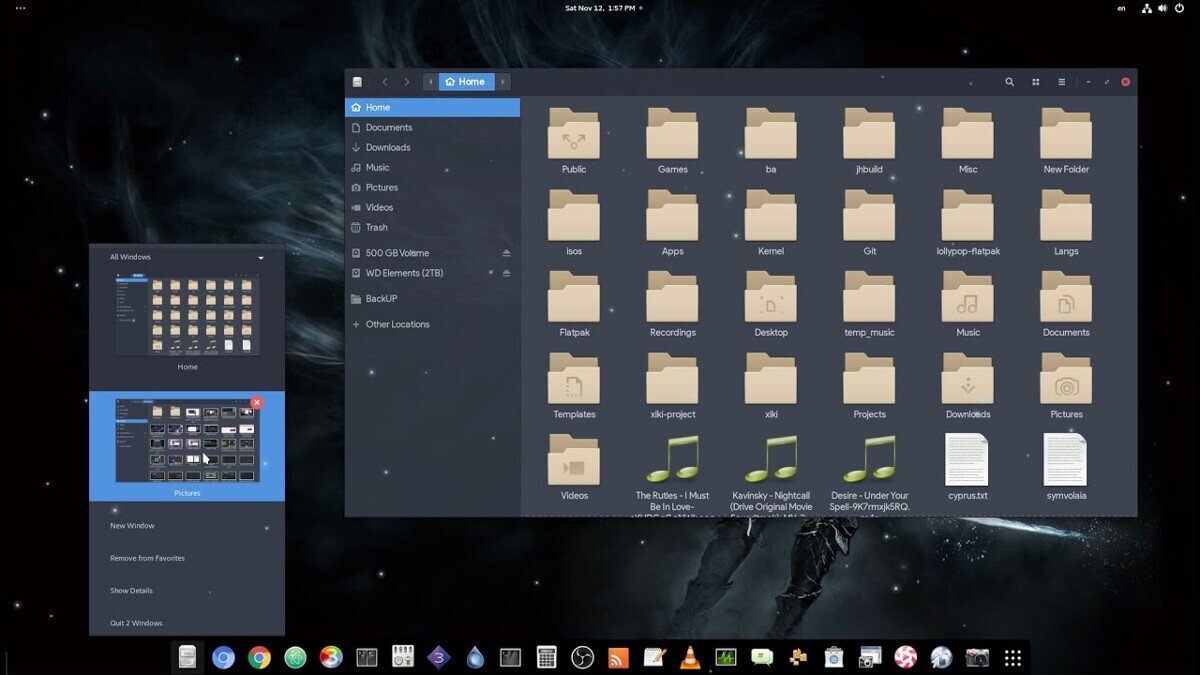This screenshot has width=1200, height=675.
Task: Eject the 500 GB Volume
Action: (506, 253)
